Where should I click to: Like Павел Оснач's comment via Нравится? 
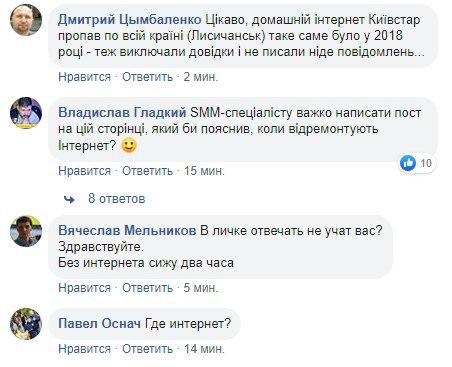click(x=84, y=349)
